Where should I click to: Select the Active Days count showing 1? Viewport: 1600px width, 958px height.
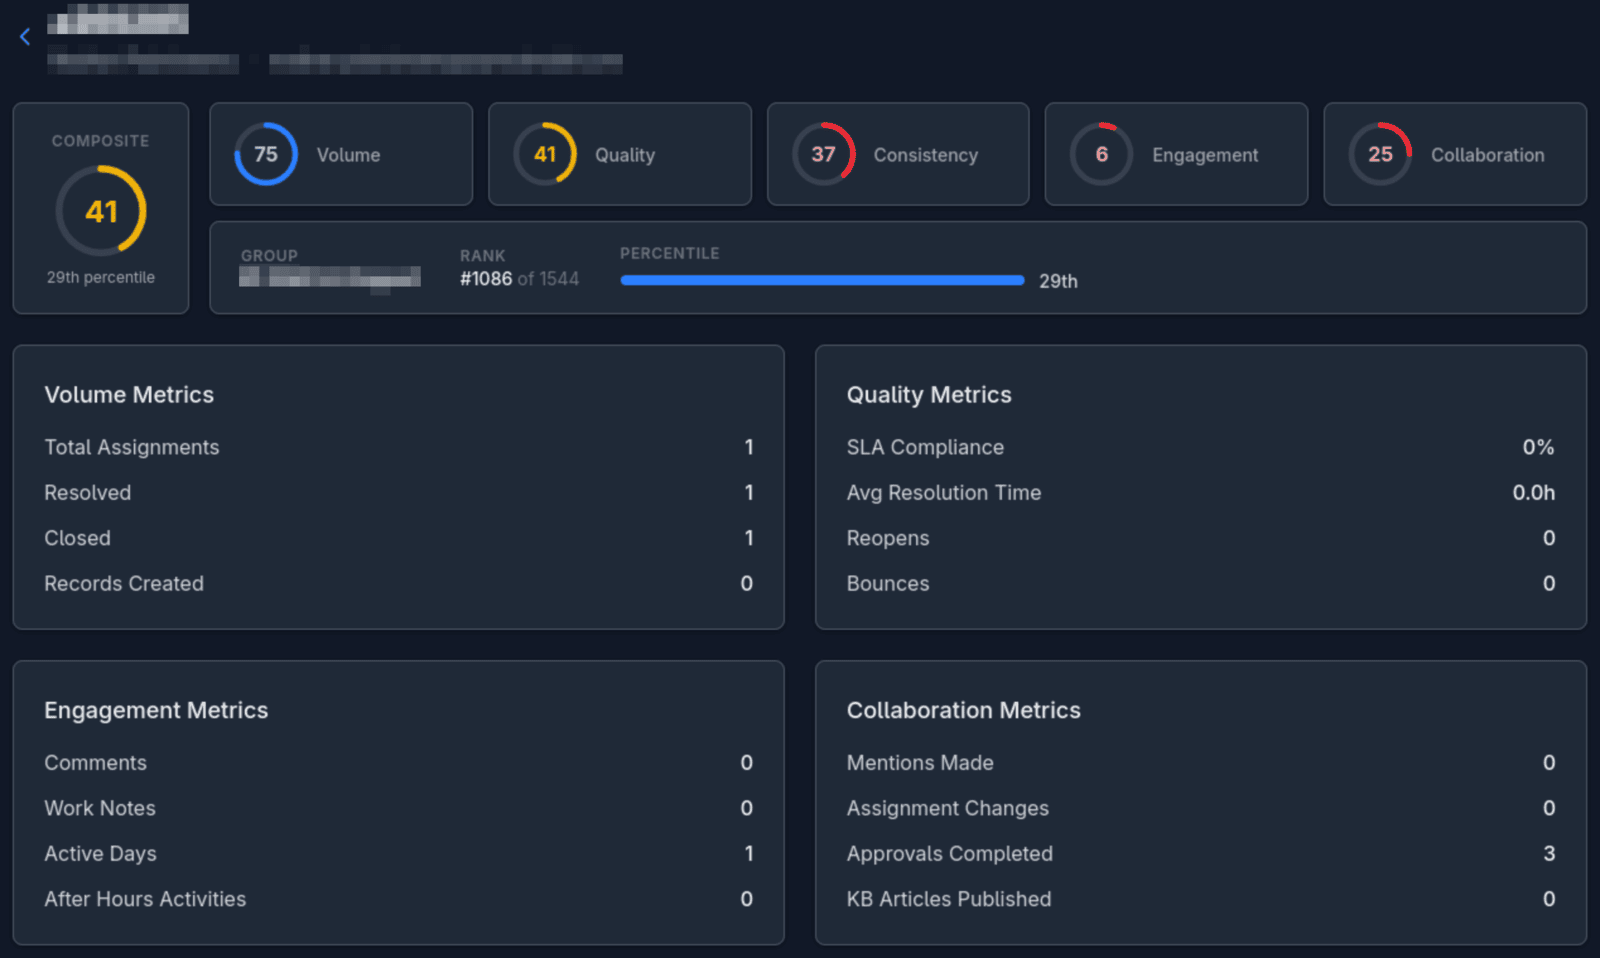(x=748, y=853)
